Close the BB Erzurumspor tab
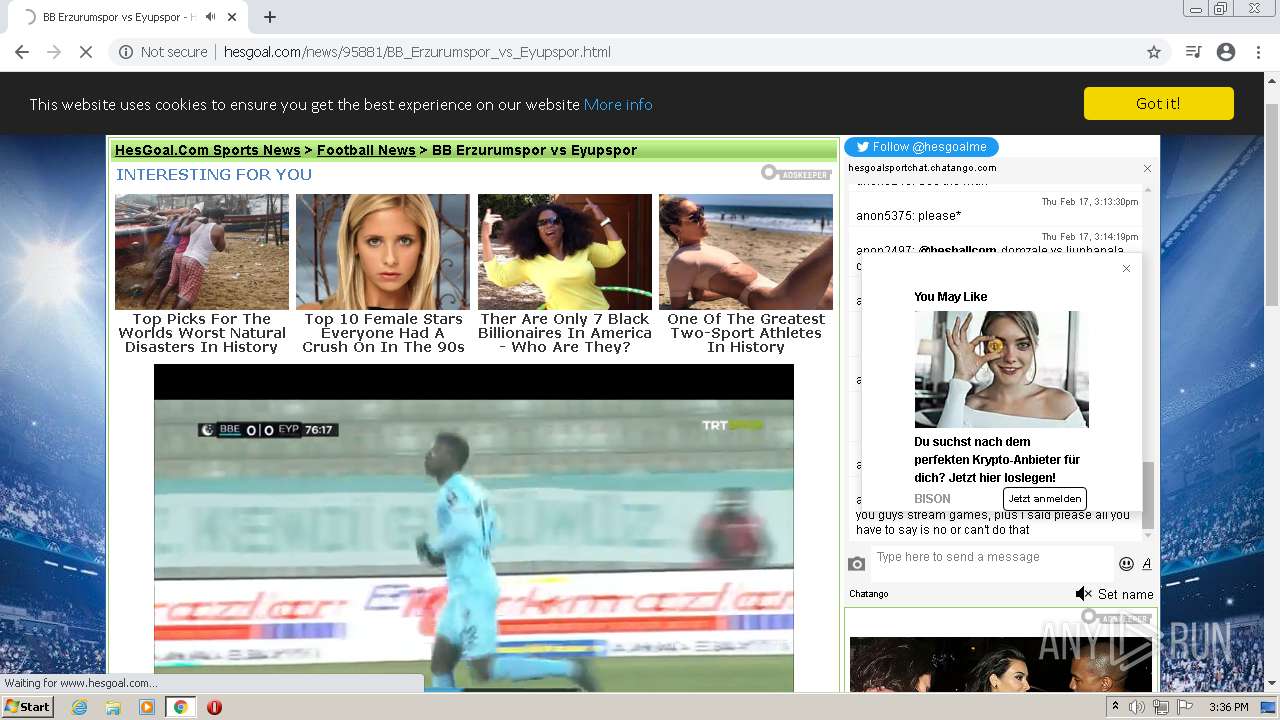The image size is (1280, 720). pyautogui.click(x=233, y=17)
